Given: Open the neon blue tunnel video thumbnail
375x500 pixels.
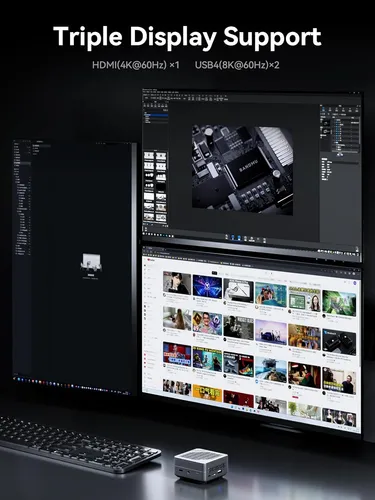Looking at the screenshot, I should [x=207, y=286].
